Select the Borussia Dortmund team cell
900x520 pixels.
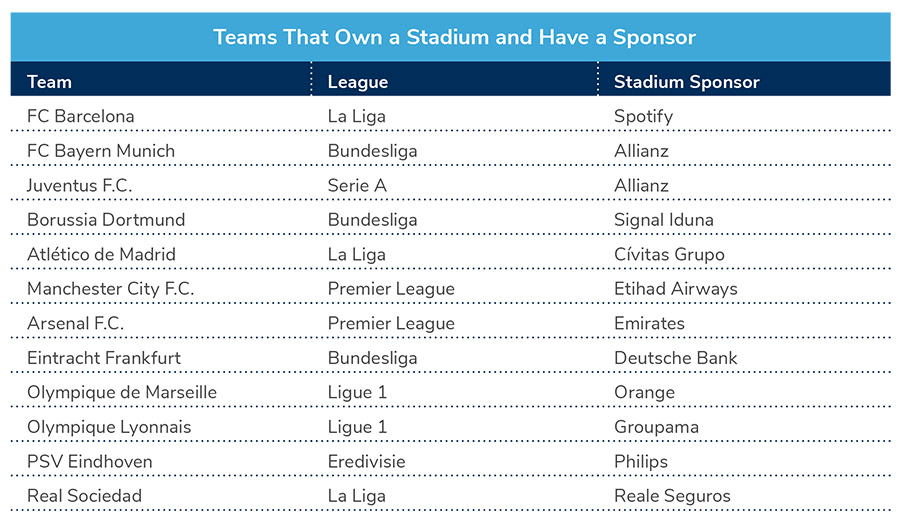106,220
